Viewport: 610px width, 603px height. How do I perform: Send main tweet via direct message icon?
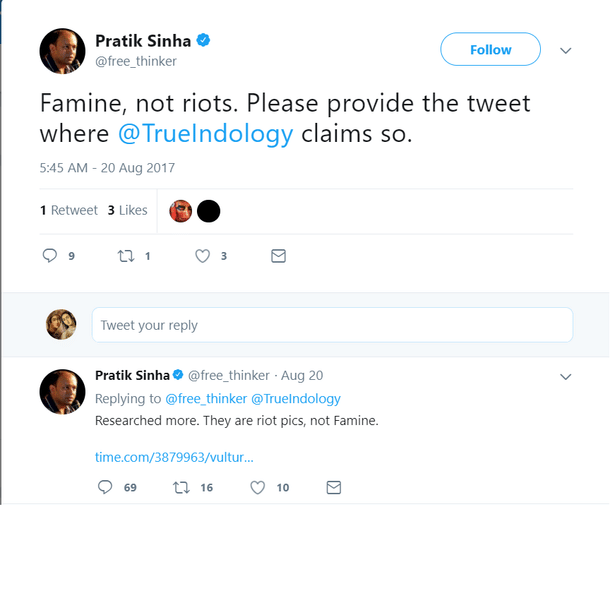[x=279, y=256]
